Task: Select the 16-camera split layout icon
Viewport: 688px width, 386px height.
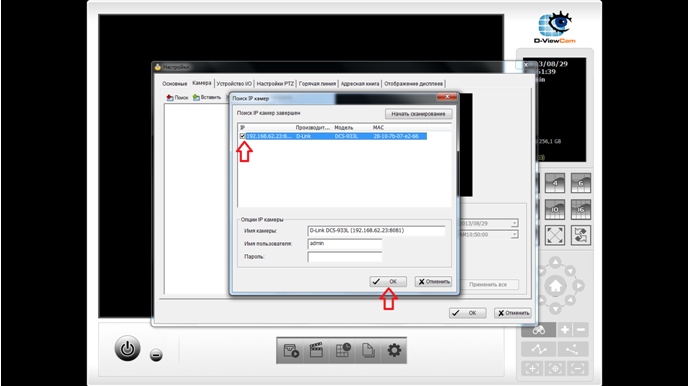Action: coord(580,209)
